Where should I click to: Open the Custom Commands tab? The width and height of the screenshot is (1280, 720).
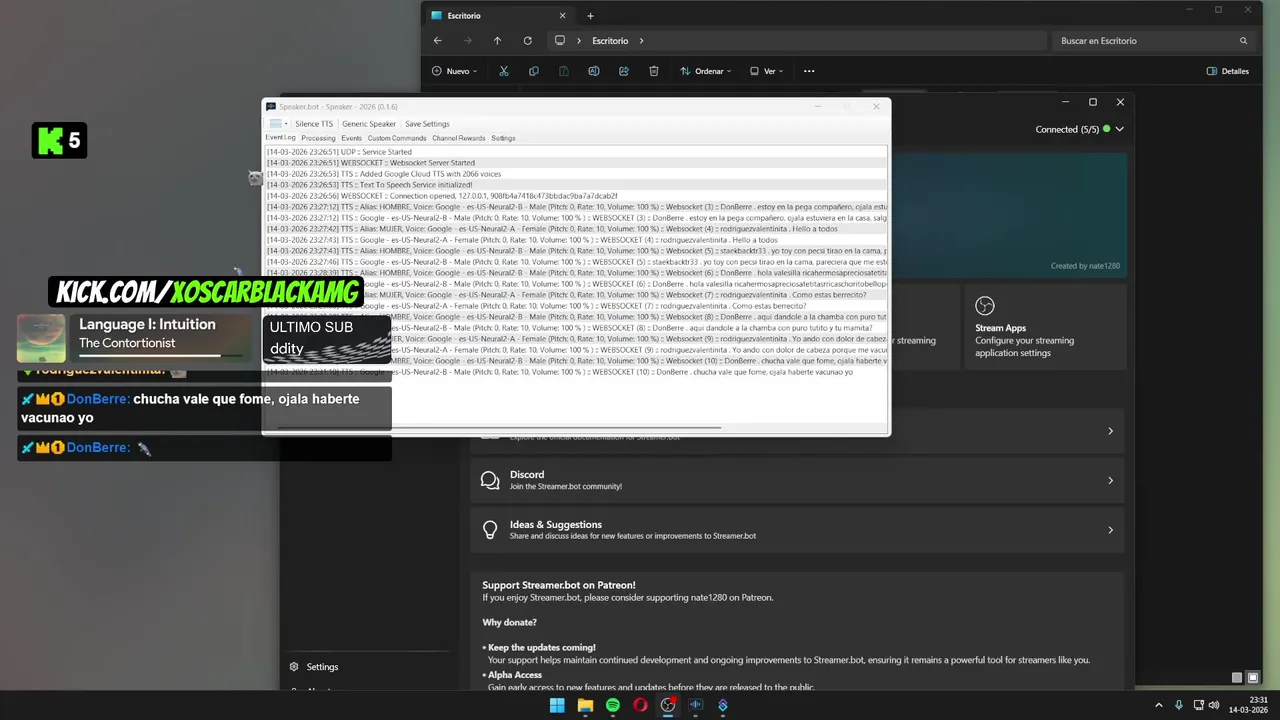[x=397, y=138]
